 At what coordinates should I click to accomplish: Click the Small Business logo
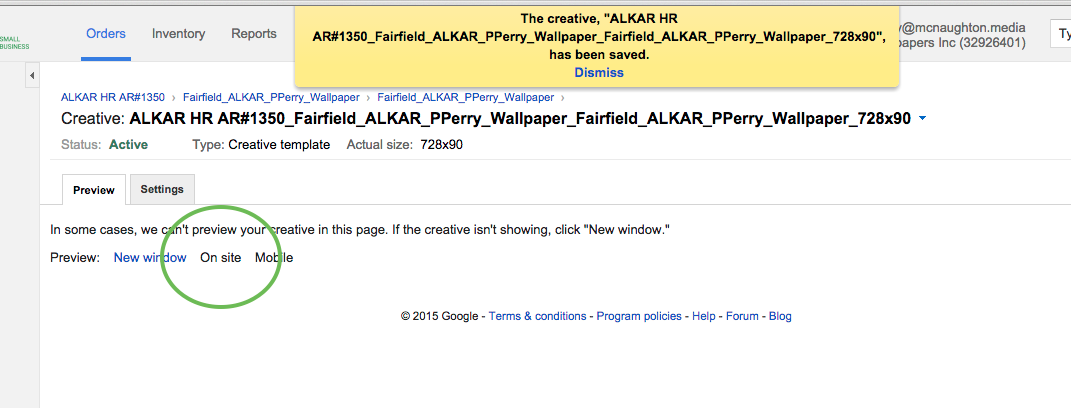pos(15,42)
